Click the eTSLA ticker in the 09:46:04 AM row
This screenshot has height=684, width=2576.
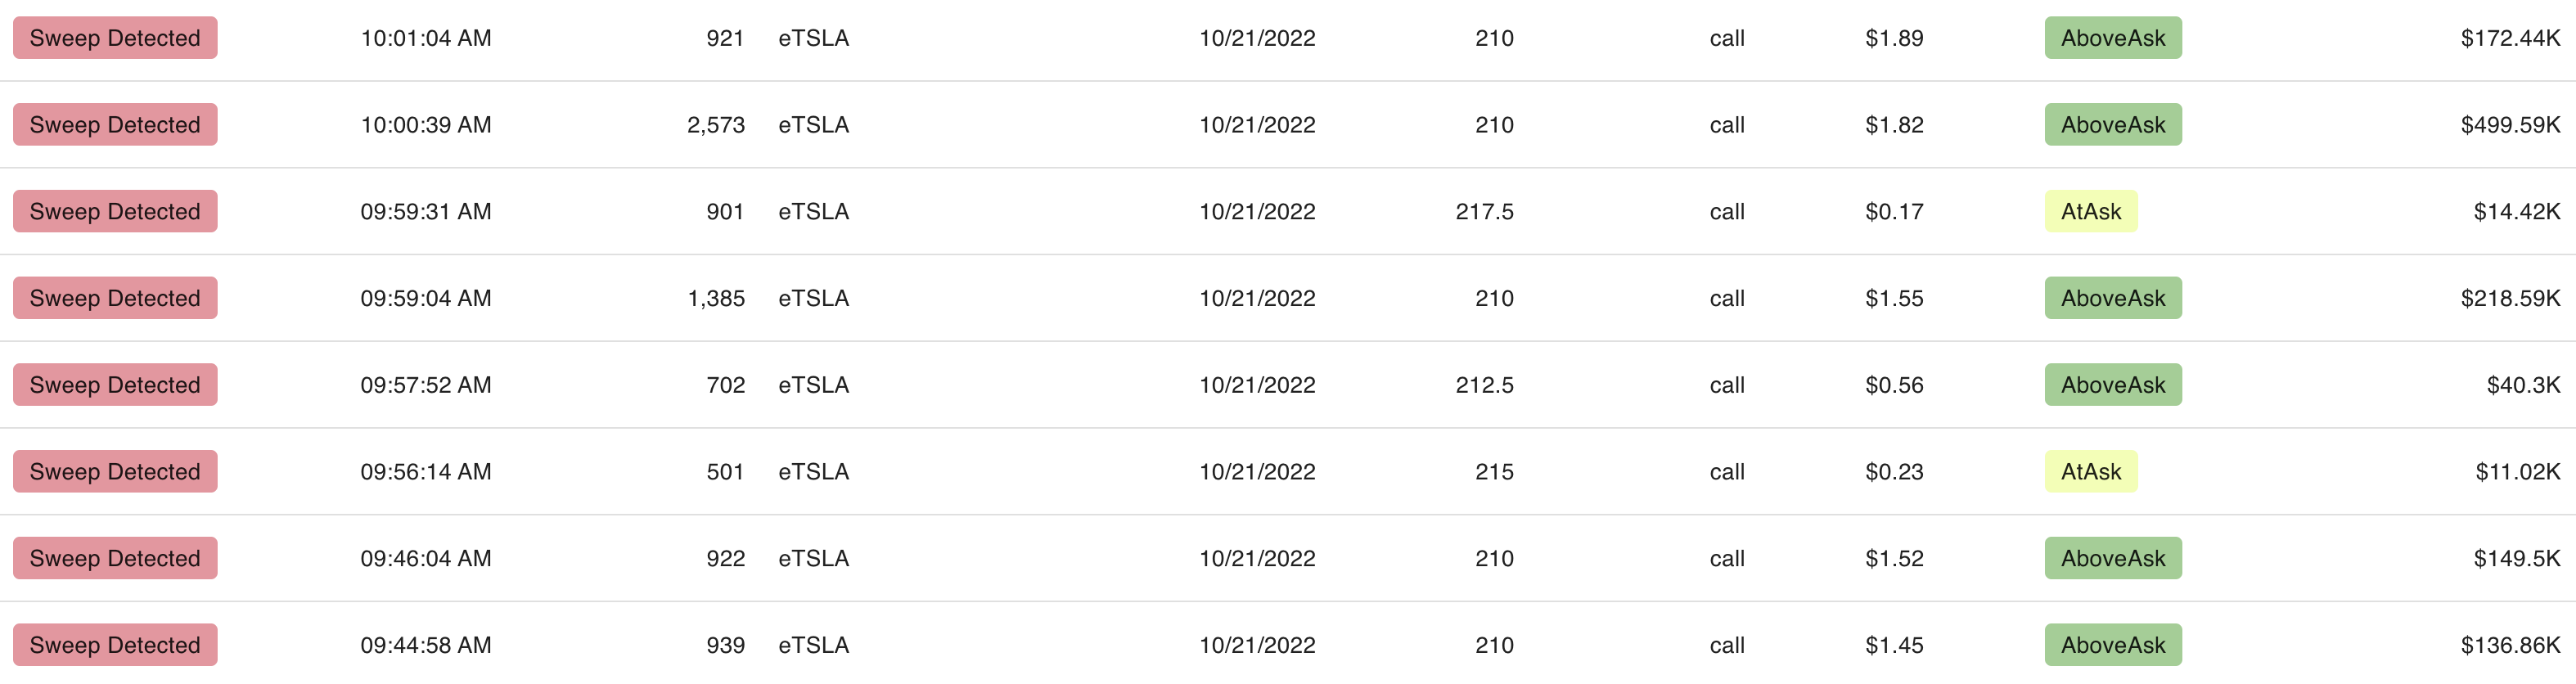pos(813,558)
